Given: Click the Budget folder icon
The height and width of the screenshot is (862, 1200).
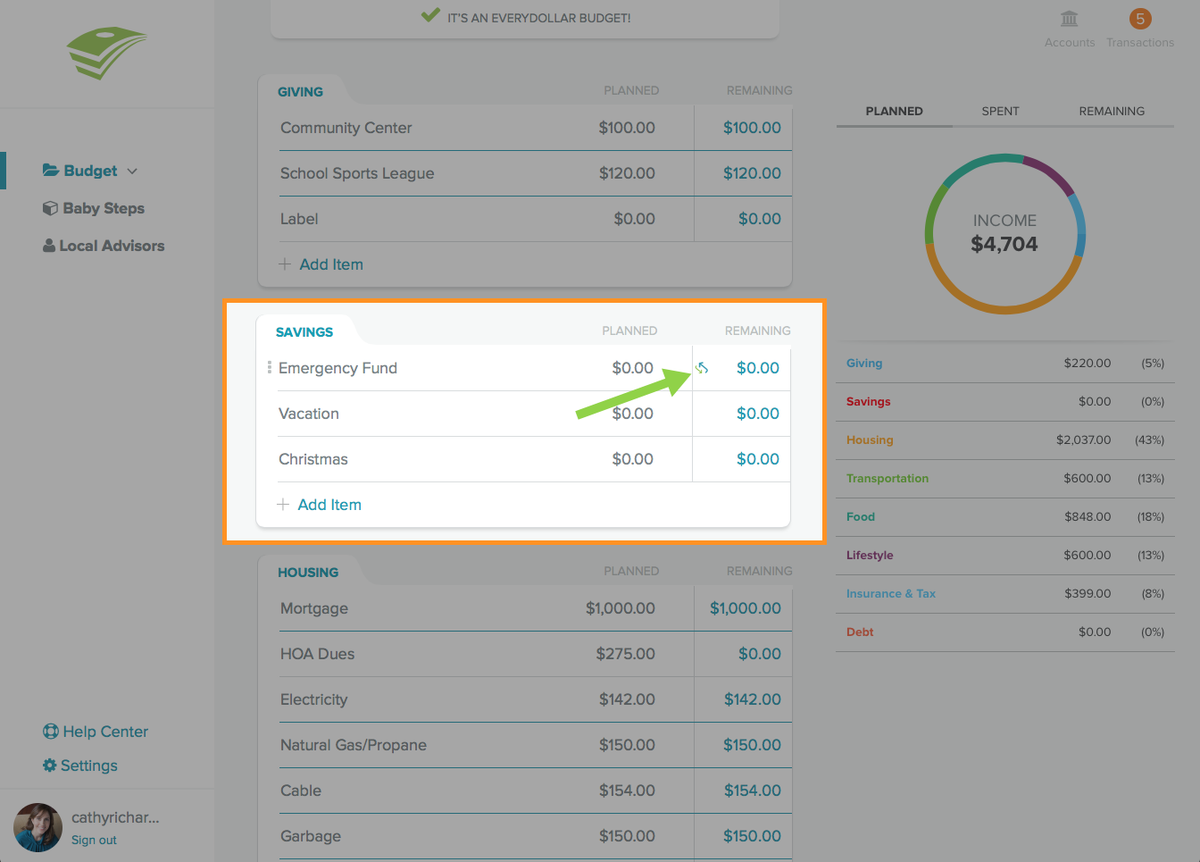Looking at the screenshot, I should pyautogui.click(x=51, y=171).
